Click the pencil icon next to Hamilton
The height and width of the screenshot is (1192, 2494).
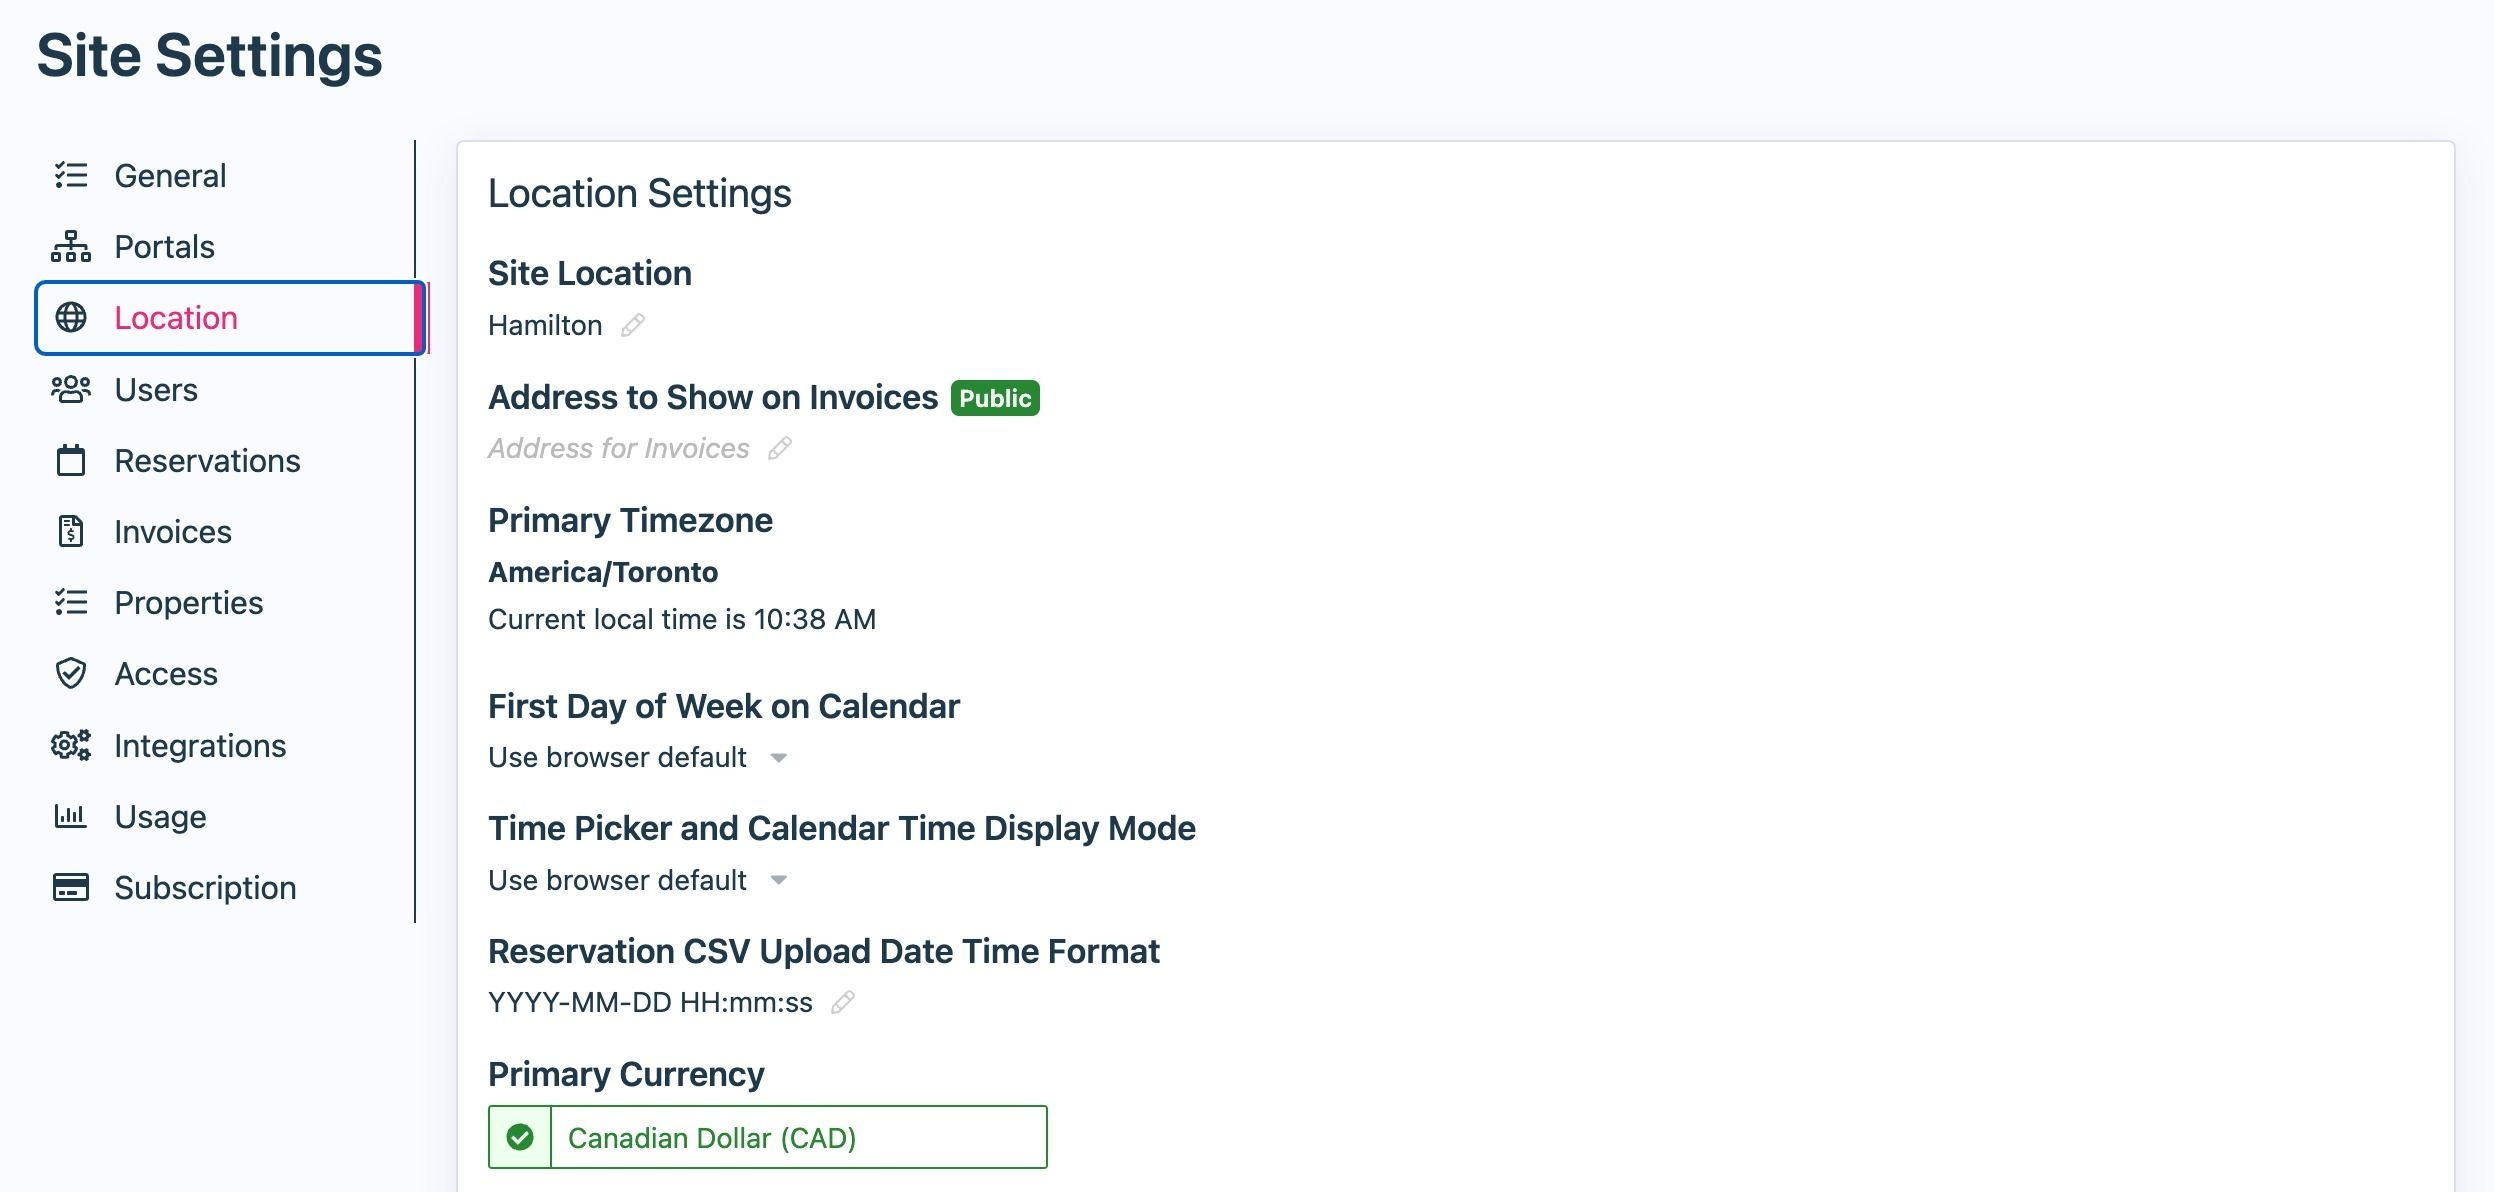[634, 324]
